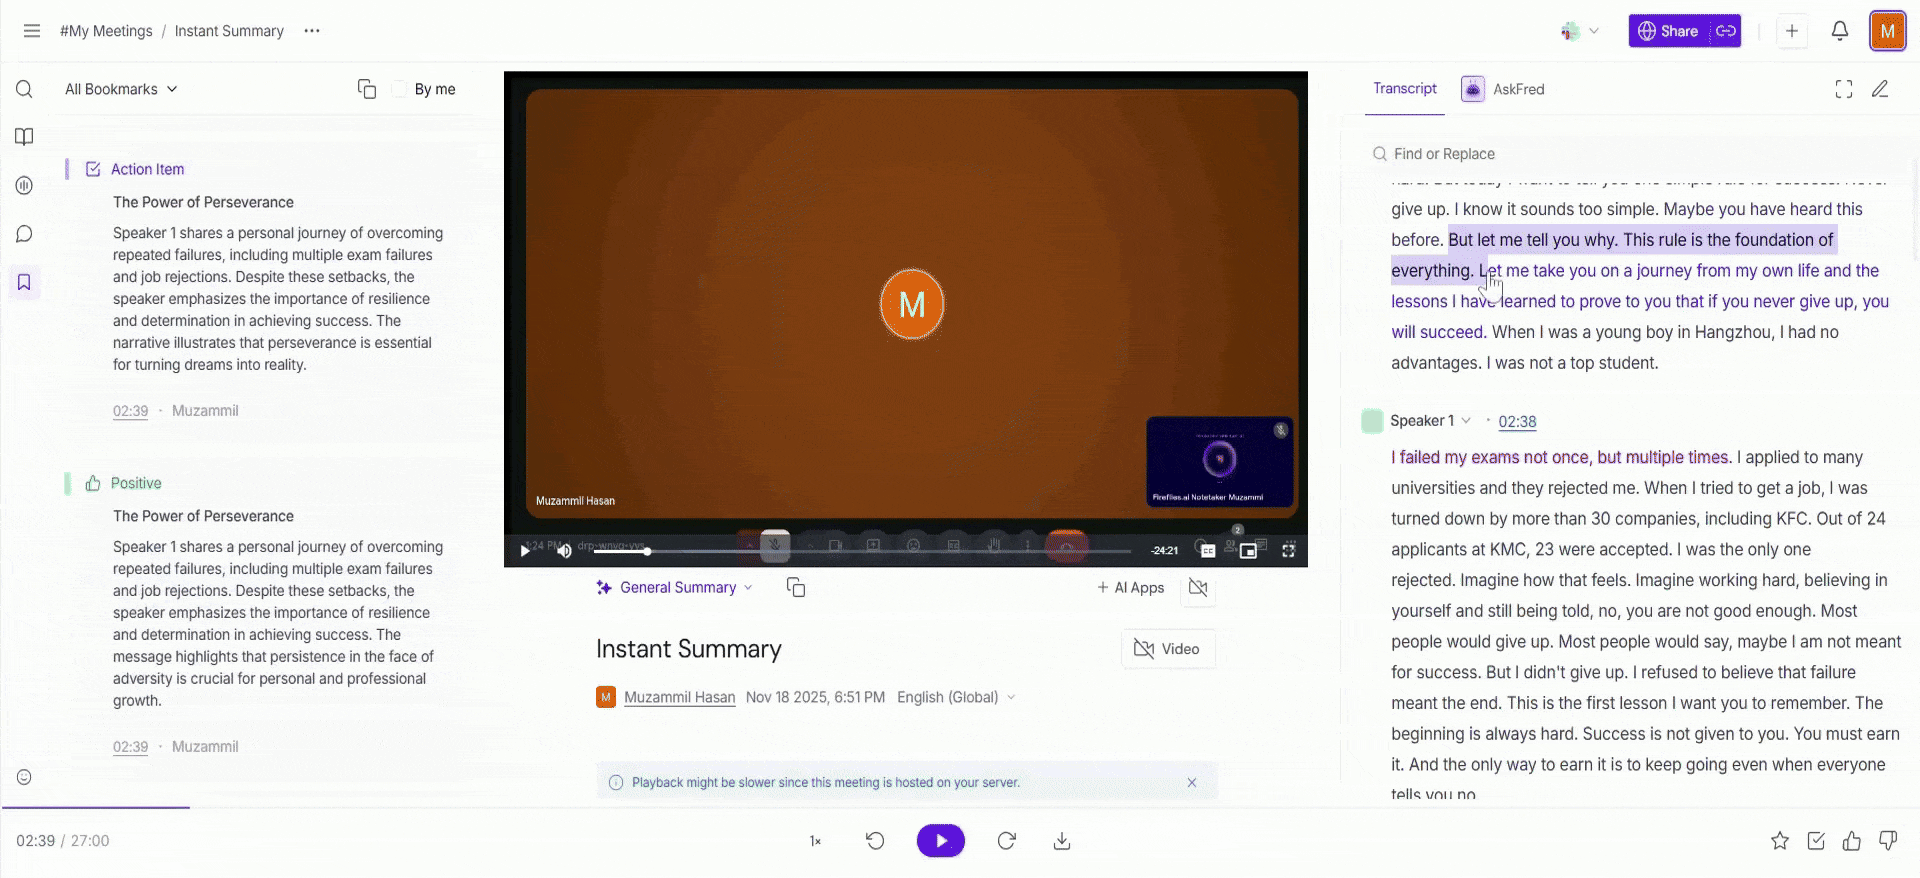1920x878 pixels.
Task: Click the Action Item bookmark label
Action: point(147,169)
